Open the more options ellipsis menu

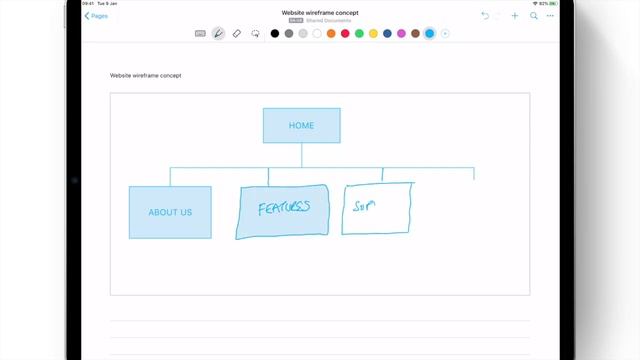[550, 16]
